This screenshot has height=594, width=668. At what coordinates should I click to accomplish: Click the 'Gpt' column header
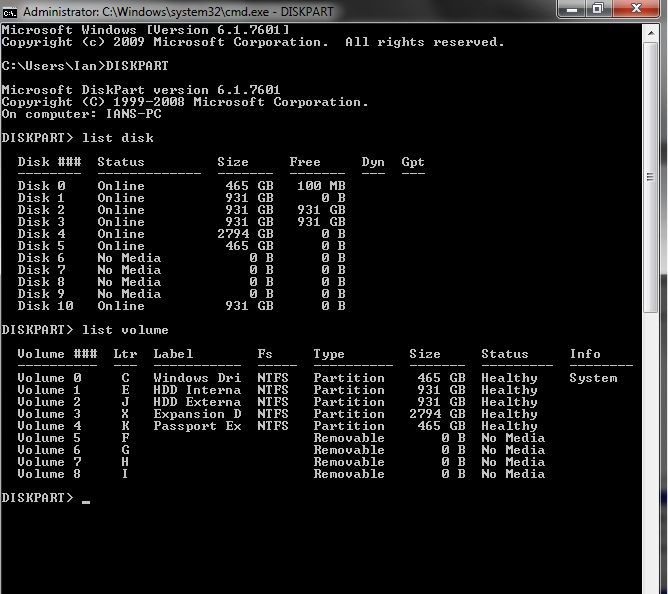pos(413,162)
